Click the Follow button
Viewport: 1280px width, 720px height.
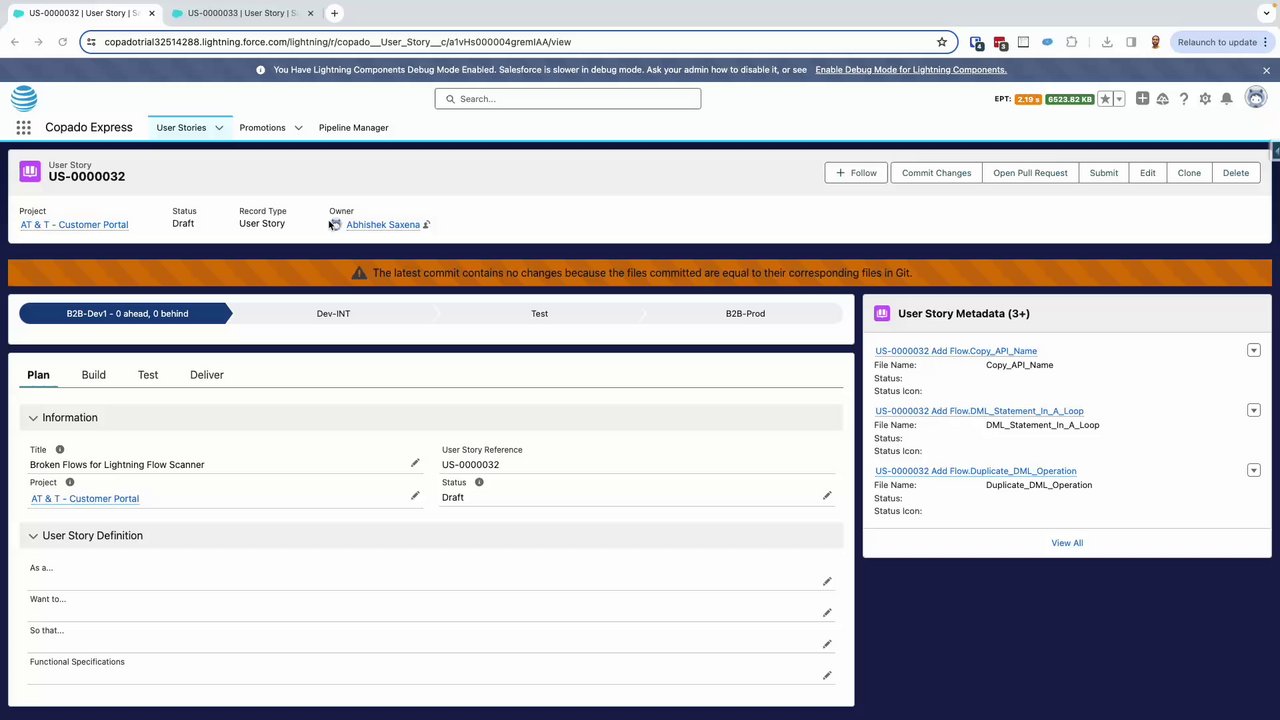tap(856, 173)
